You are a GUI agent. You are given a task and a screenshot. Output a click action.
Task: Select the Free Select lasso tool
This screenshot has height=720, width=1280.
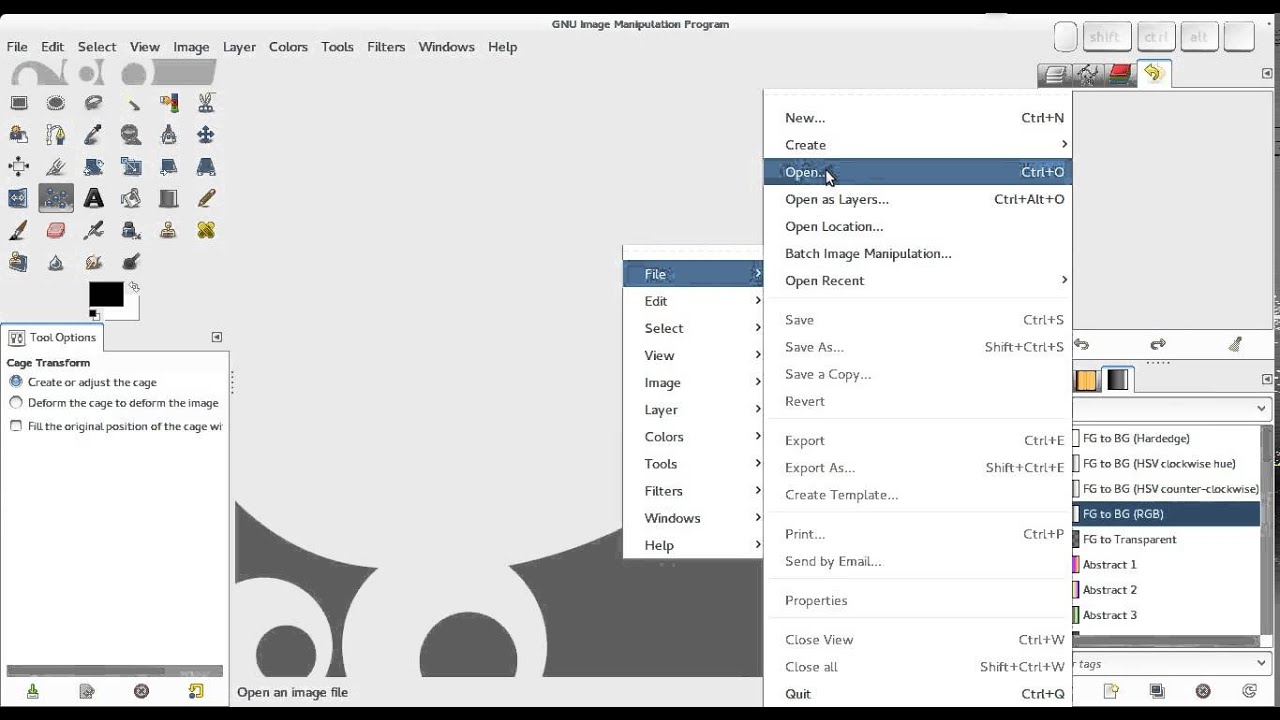[x=93, y=102]
